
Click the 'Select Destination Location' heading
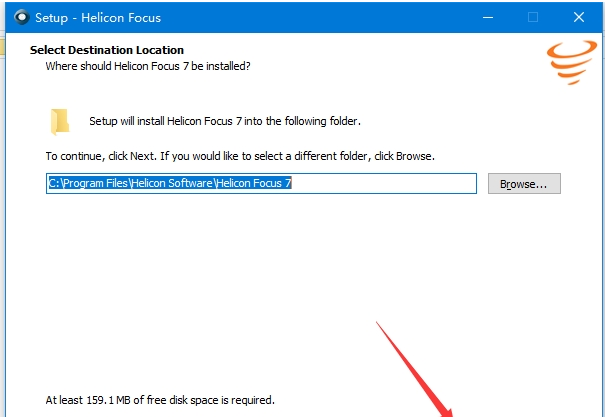click(107, 50)
